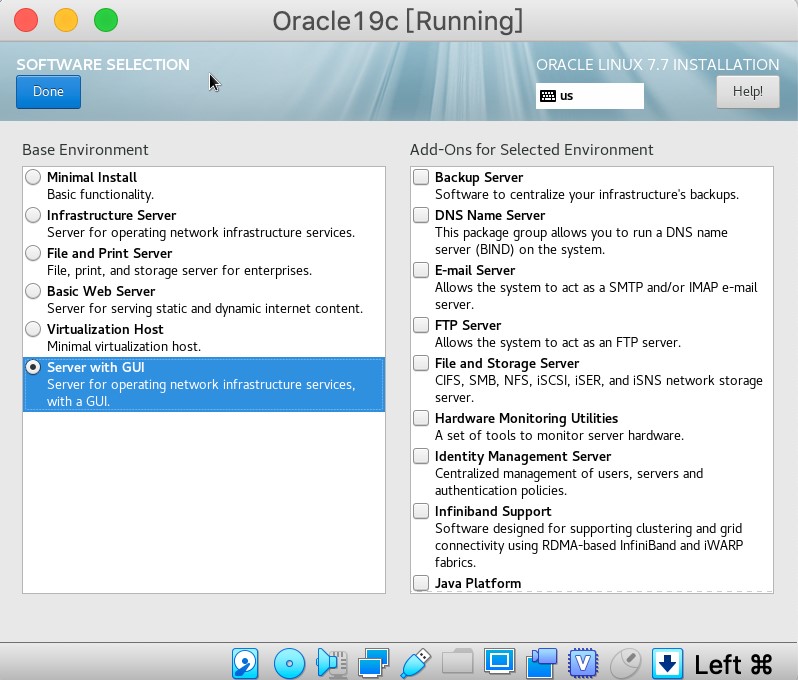This screenshot has height=680, width=798.
Task: Click 'Minimal virtualization host.' description
Action: (x=124, y=347)
